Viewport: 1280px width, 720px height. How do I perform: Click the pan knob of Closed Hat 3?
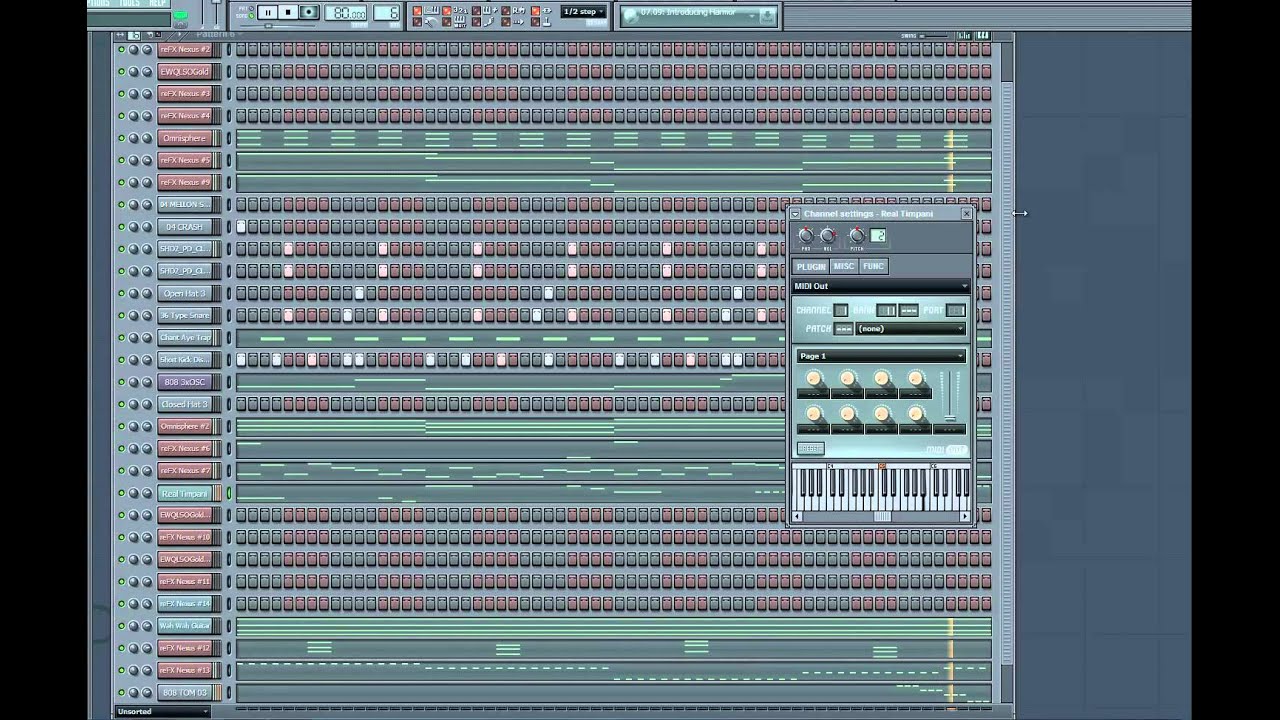pyautogui.click(x=134, y=404)
